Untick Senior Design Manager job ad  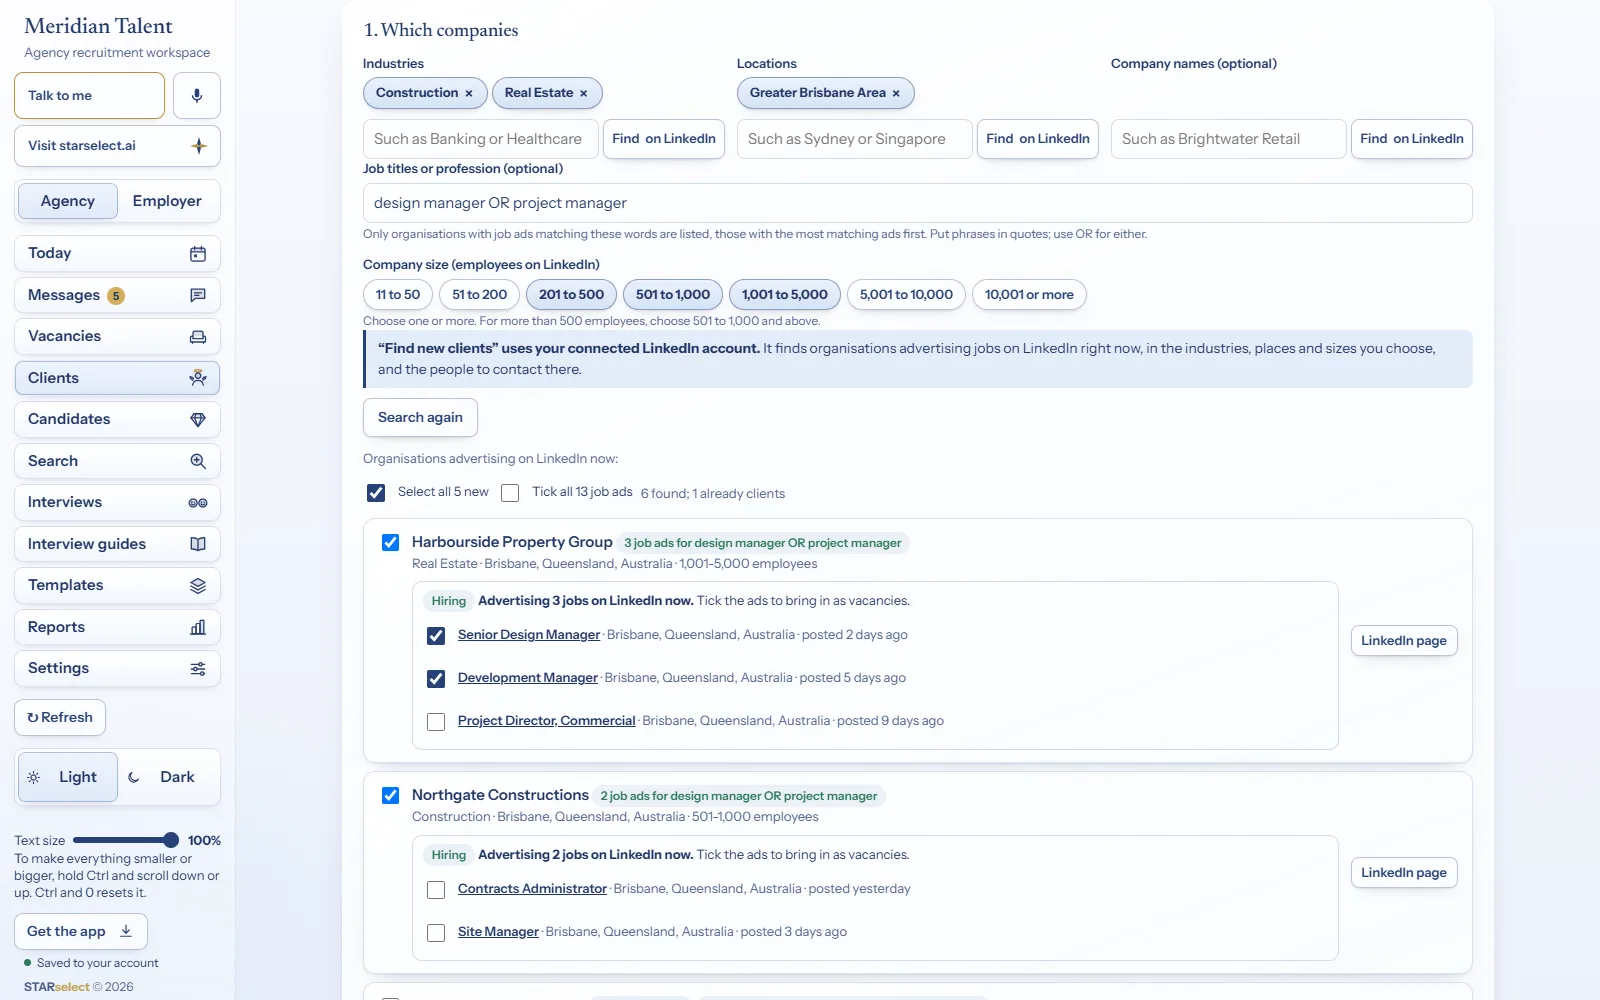tap(436, 636)
